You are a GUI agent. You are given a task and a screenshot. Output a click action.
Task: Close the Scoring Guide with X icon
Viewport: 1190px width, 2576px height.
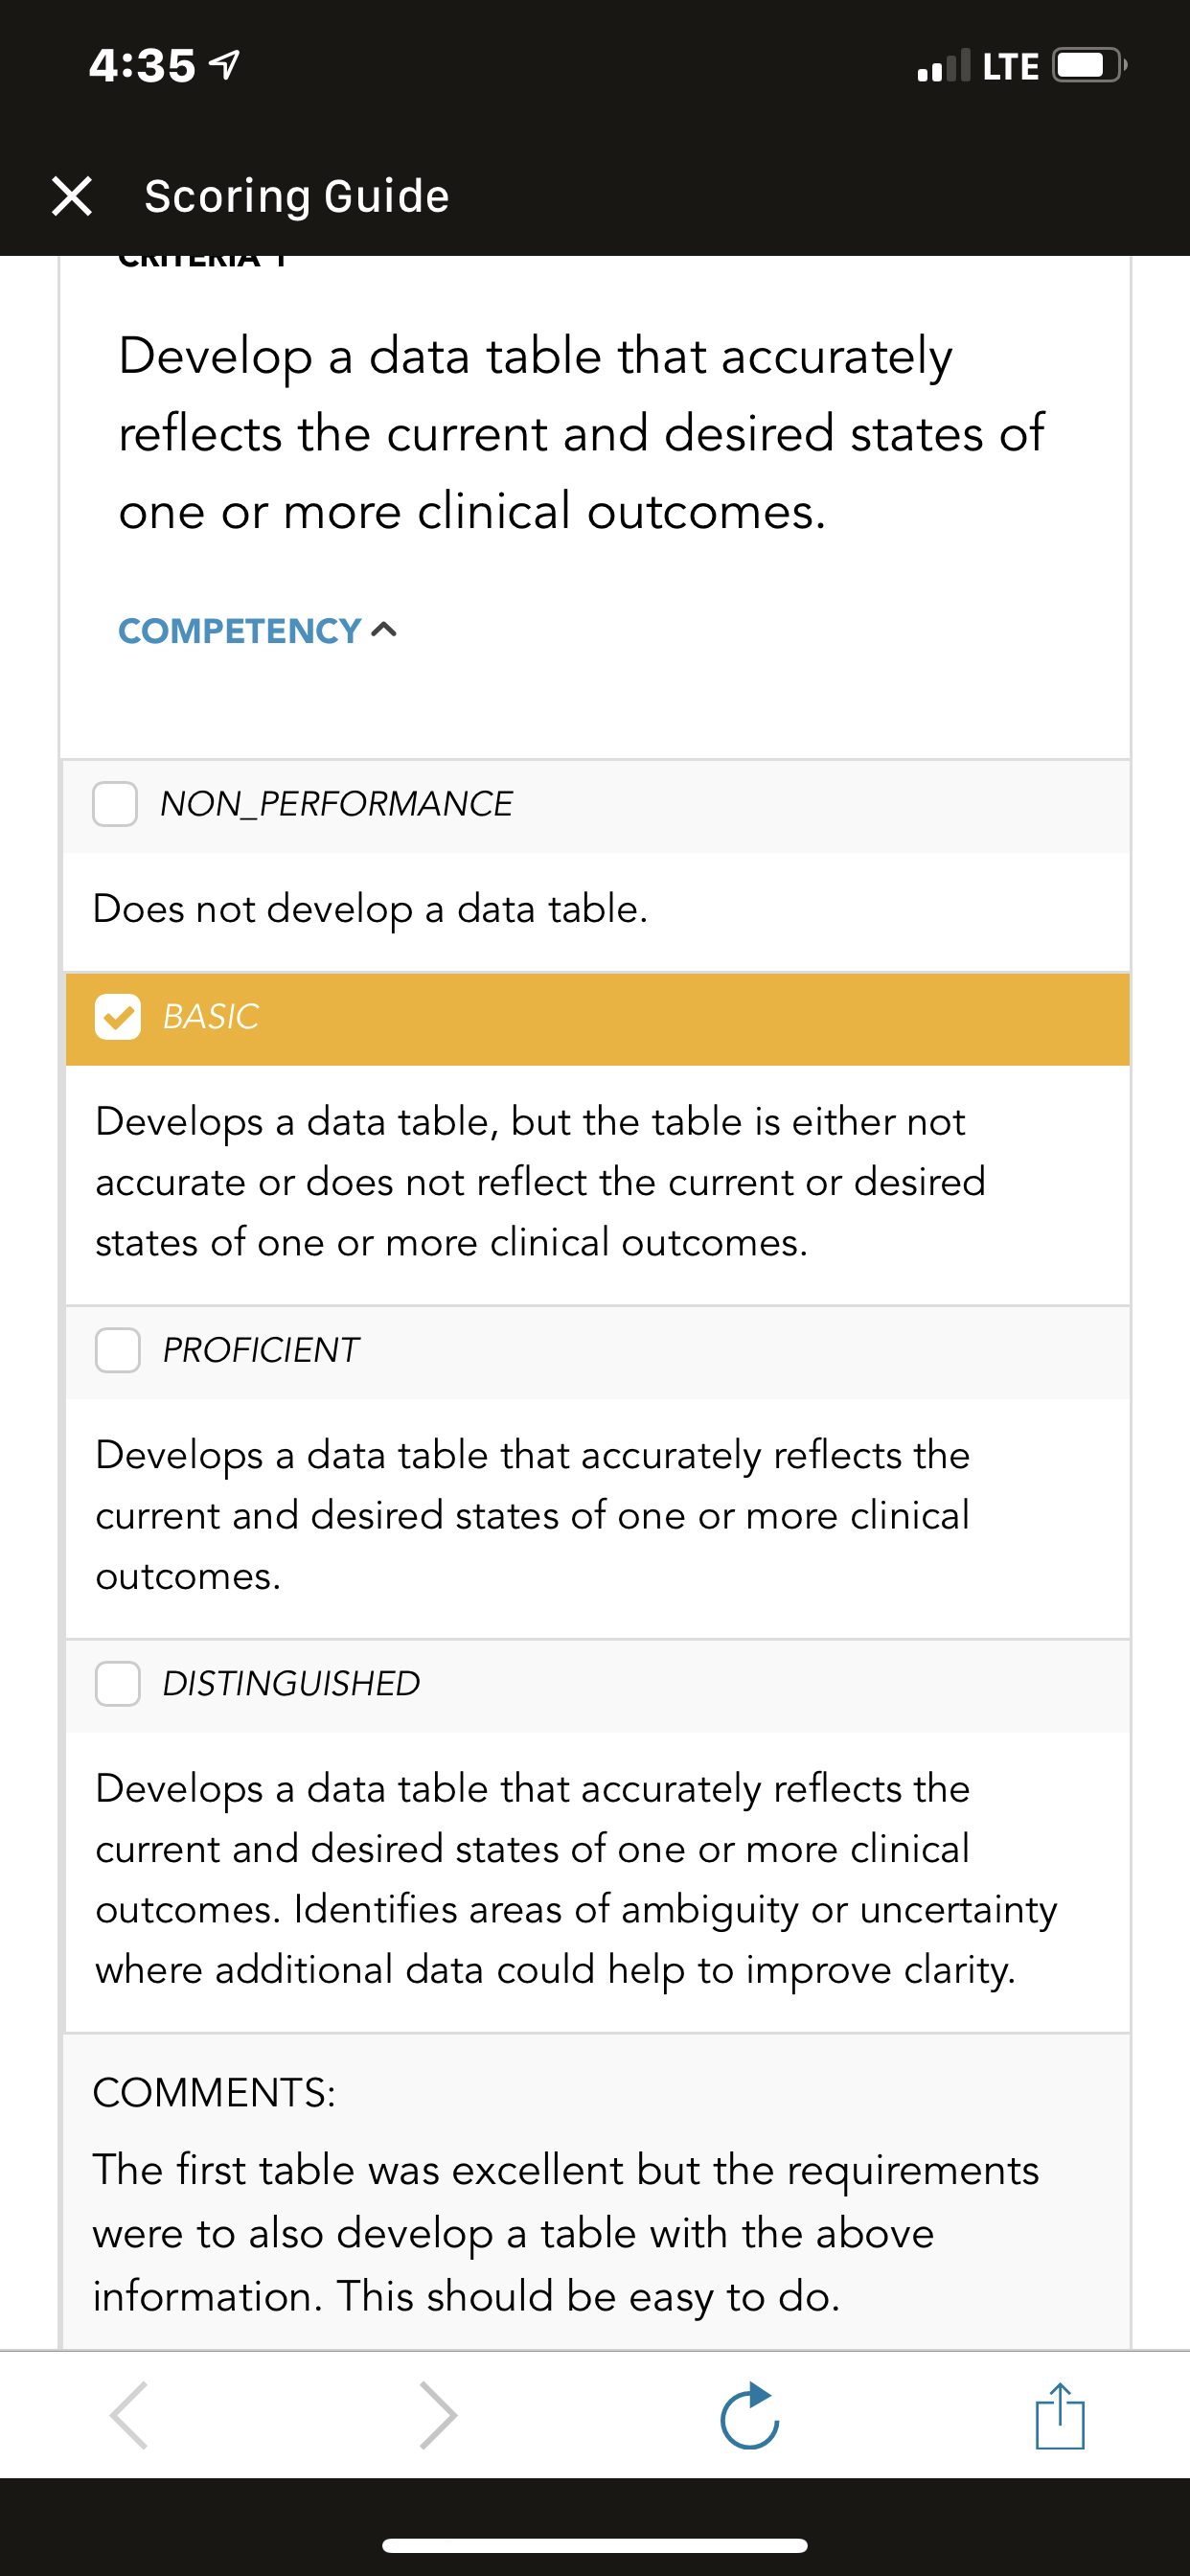72,196
